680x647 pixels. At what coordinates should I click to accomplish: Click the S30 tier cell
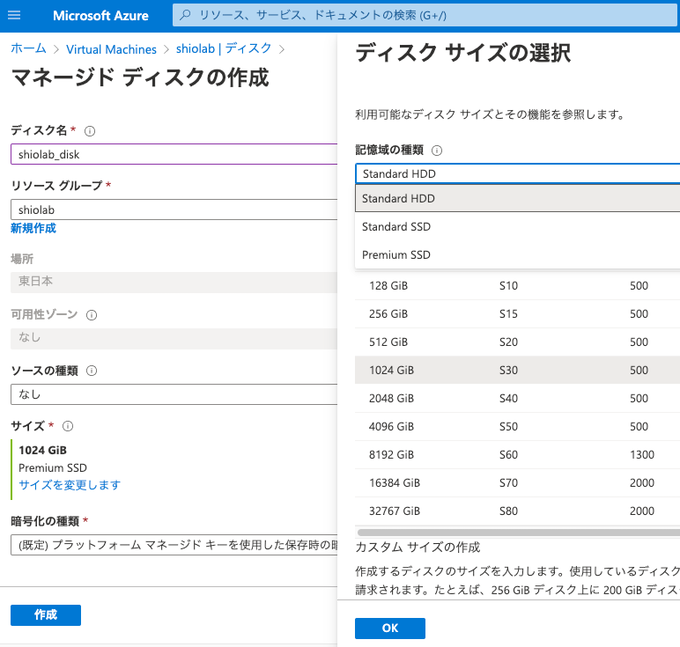[508, 370]
